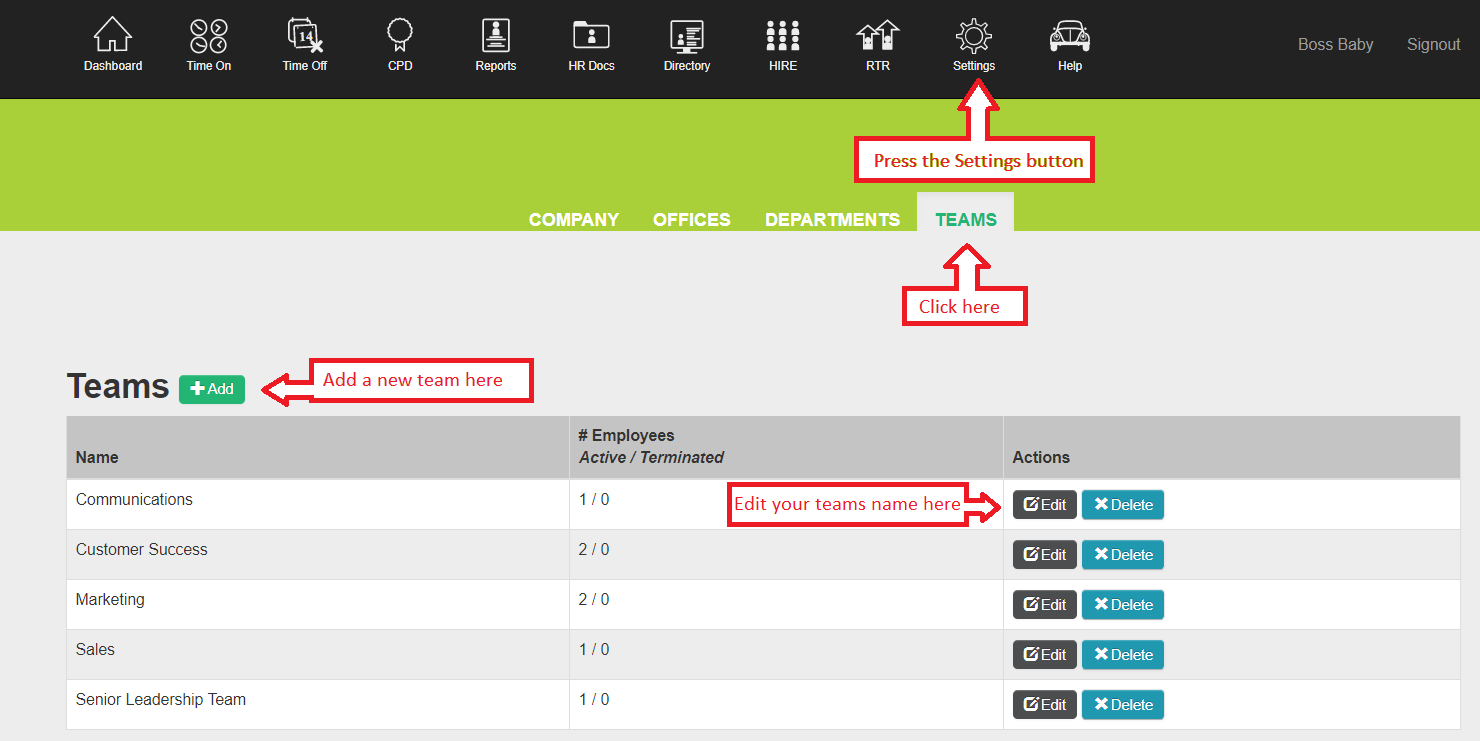Image resolution: width=1480 pixels, height=741 pixels.
Task: Open the Settings gear icon
Action: pos(973,37)
